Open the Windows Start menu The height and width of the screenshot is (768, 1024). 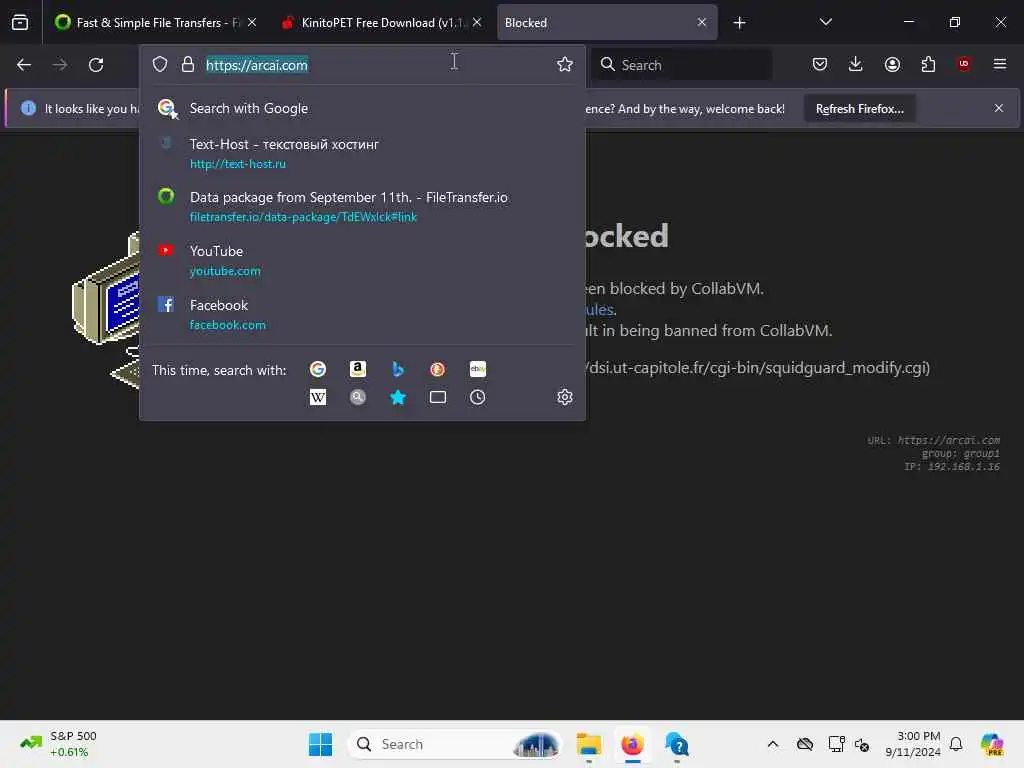pyautogui.click(x=320, y=744)
